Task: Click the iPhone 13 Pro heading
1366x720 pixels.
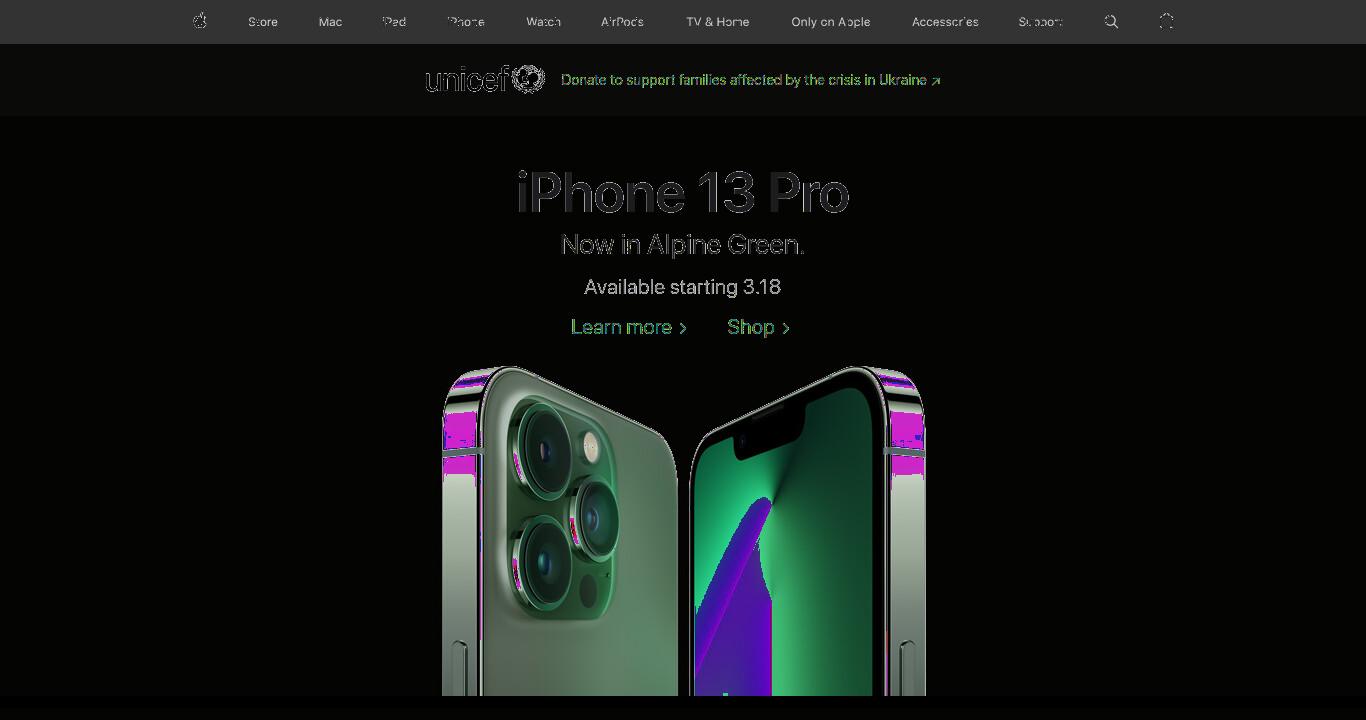Action: 683,193
